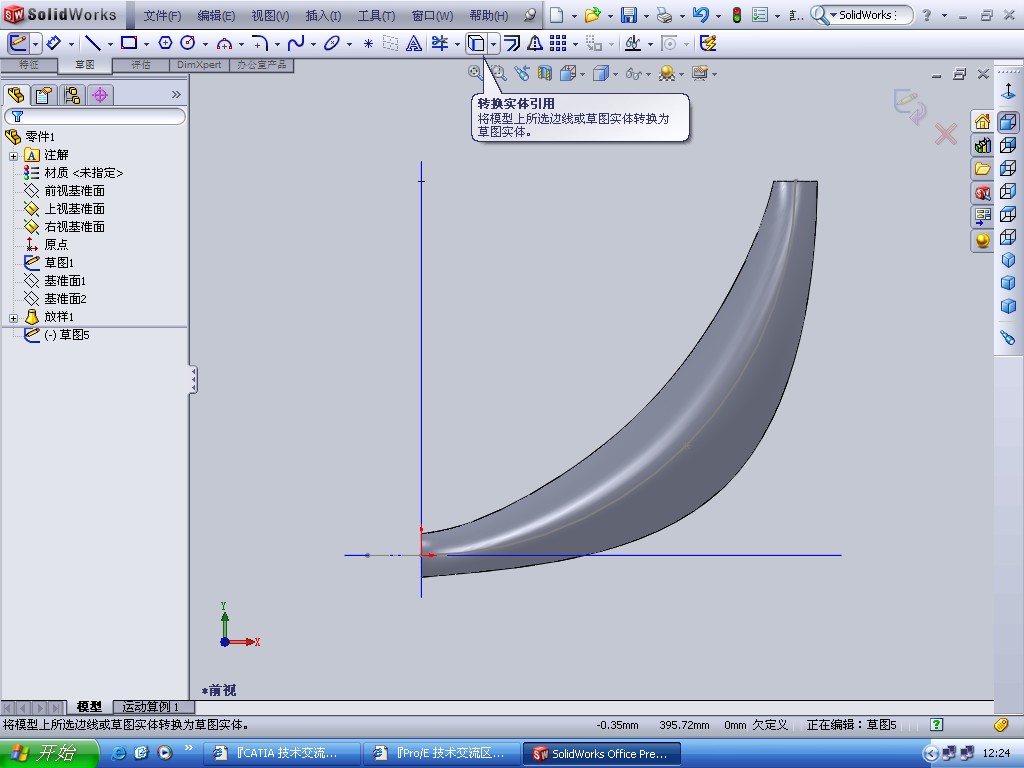
Task: Switch to the DimXpert command tab
Action: (x=199, y=65)
